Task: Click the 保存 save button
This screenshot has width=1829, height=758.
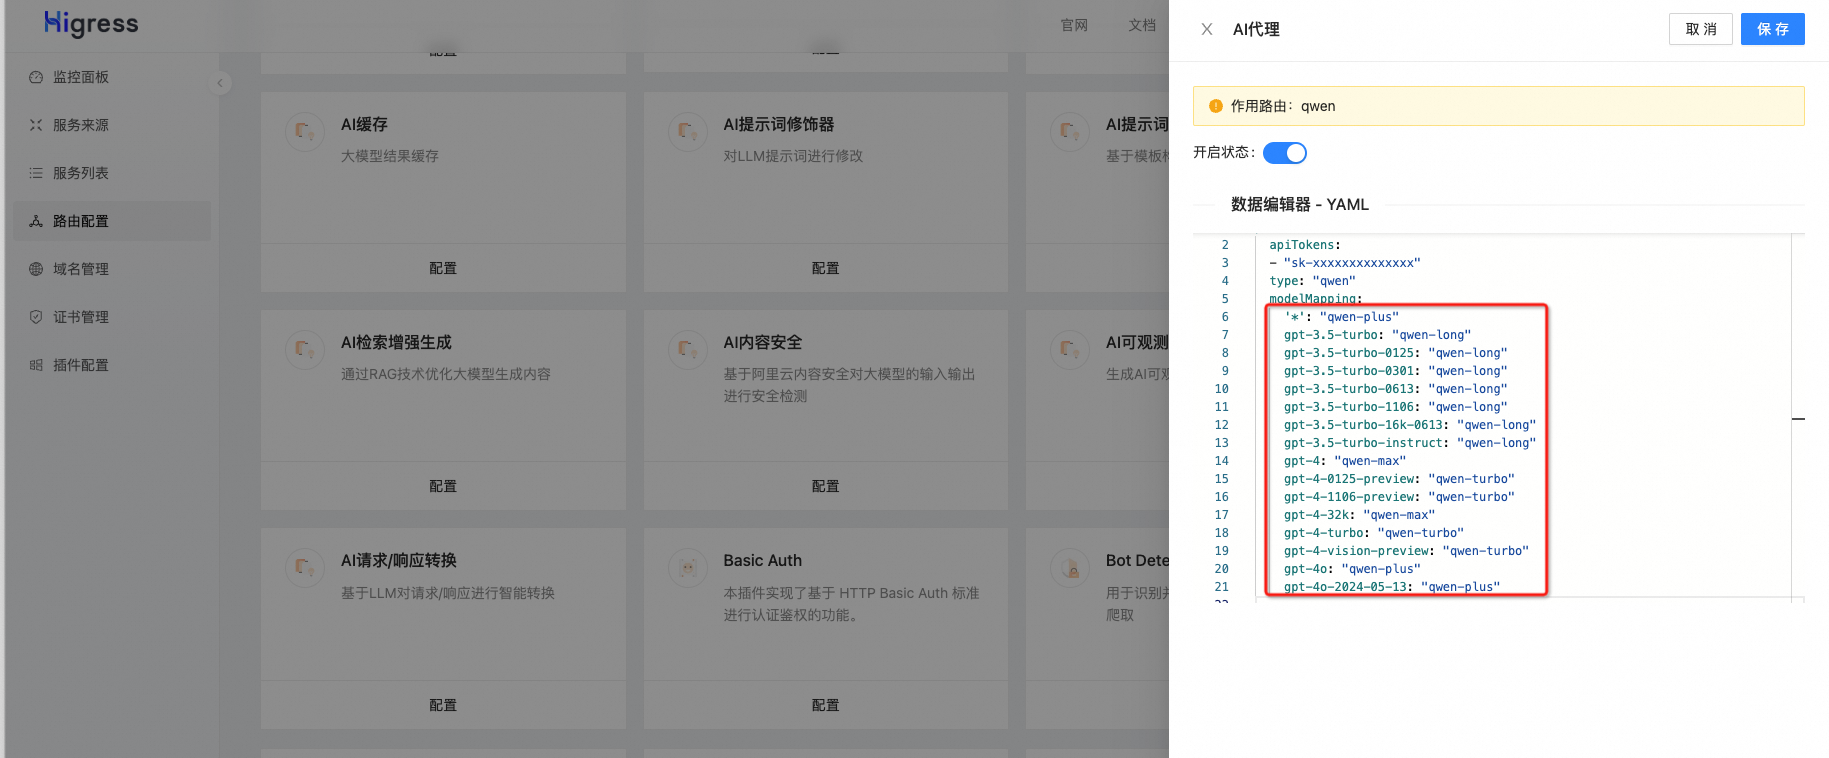Action: 1772,29
